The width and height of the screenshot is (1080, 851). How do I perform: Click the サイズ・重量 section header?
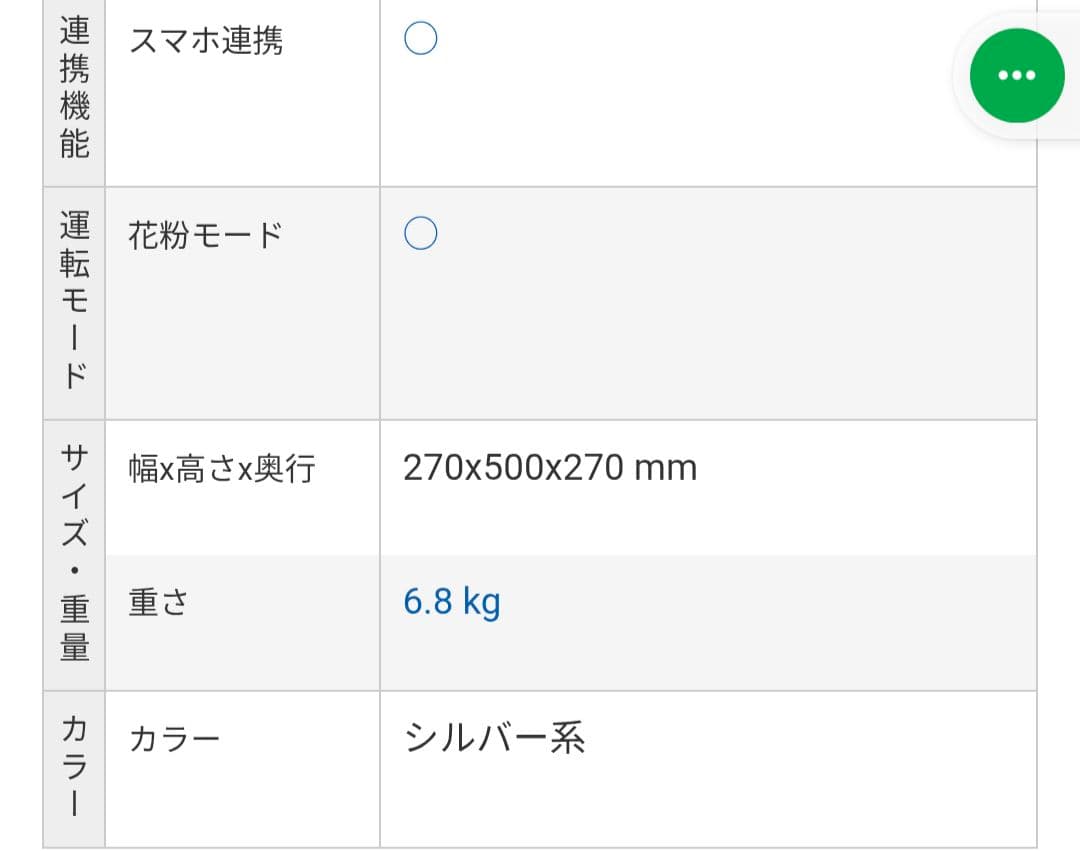(72, 552)
